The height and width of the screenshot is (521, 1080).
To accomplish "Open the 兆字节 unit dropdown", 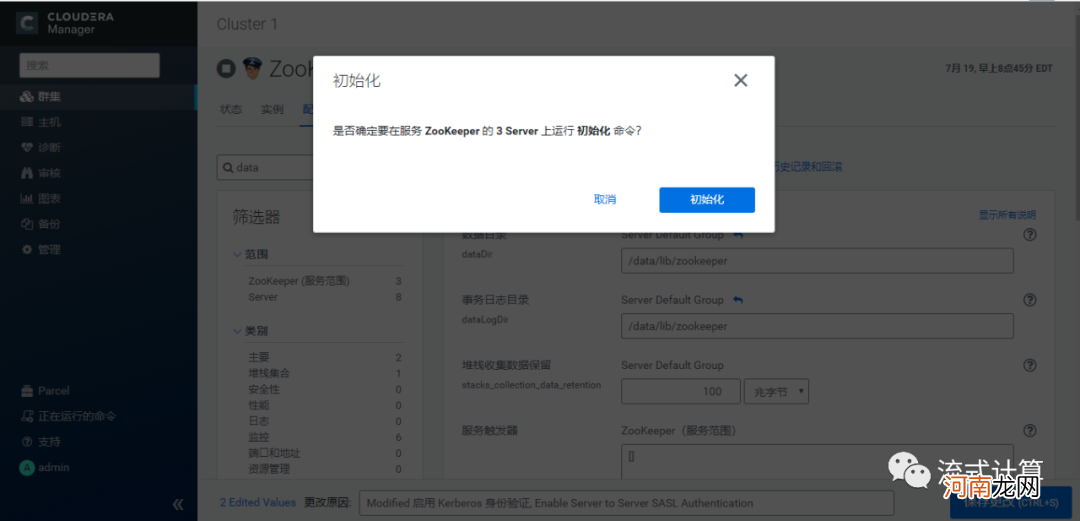I will 776,391.
